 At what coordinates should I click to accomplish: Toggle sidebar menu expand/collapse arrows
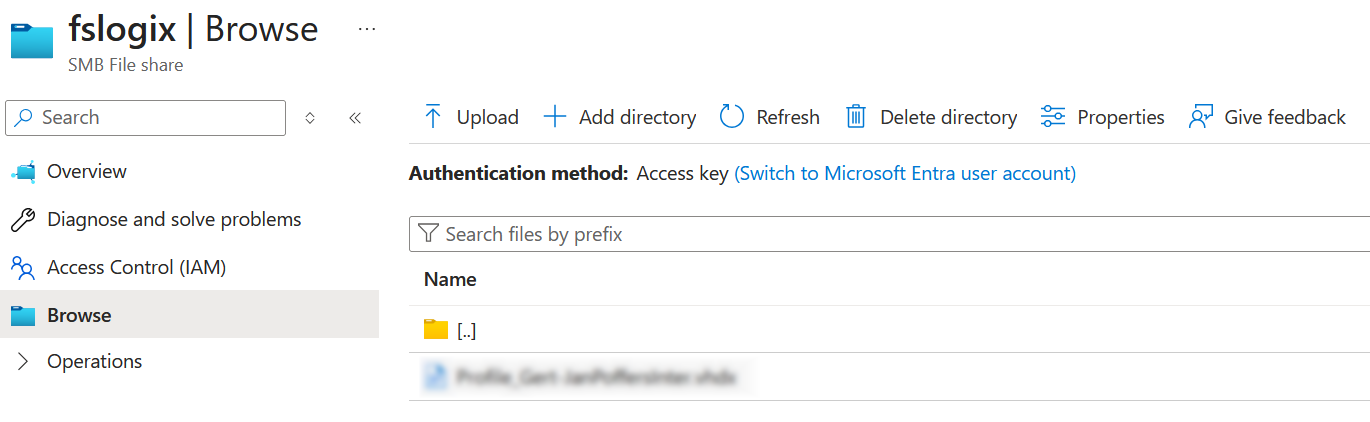tap(310, 118)
